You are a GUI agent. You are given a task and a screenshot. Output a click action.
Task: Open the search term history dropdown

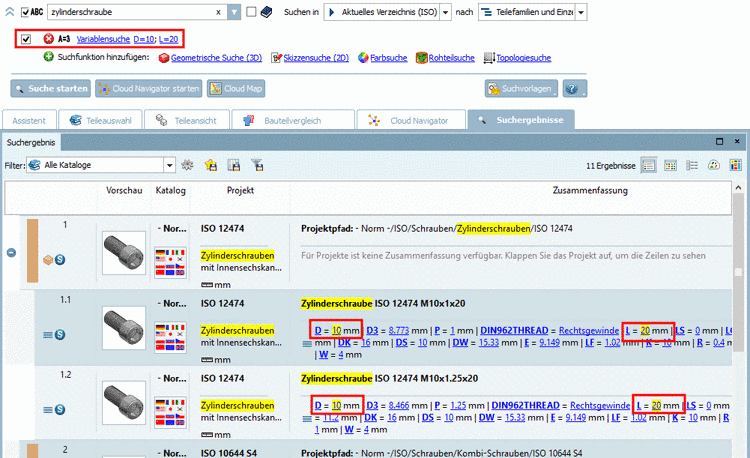234,12
